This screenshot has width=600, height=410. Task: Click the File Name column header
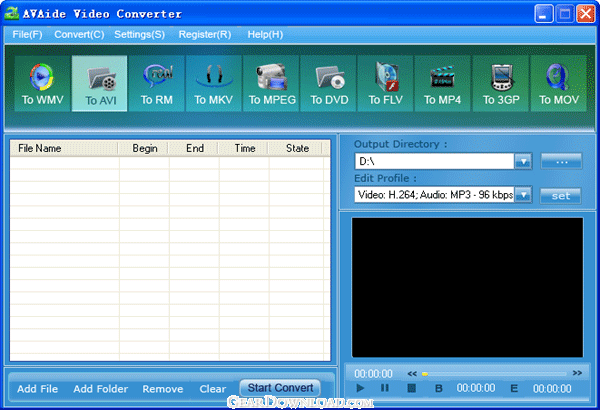[x=64, y=148]
